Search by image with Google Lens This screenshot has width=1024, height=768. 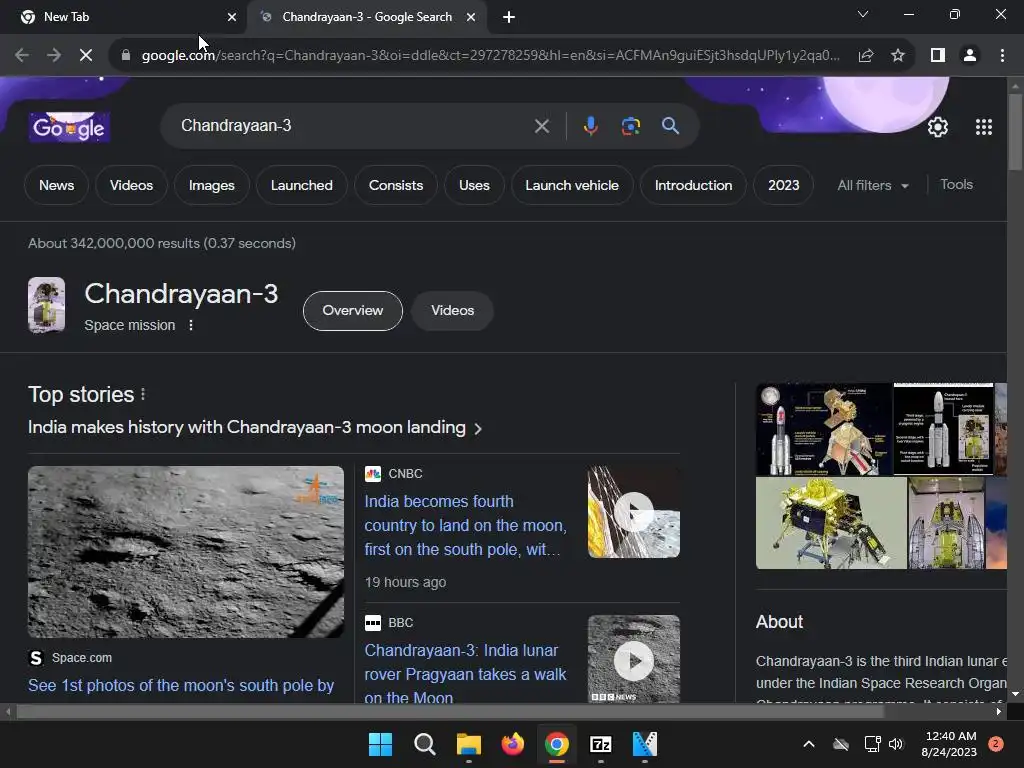[630, 126]
